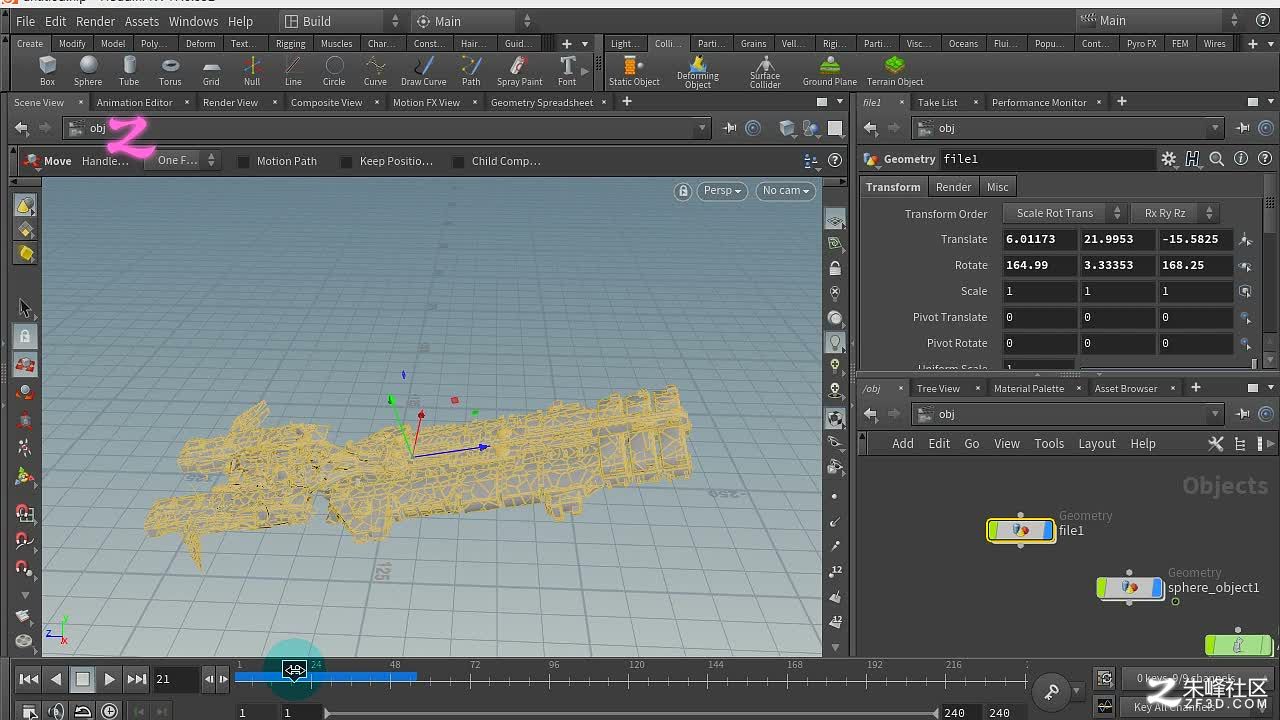Click the current frame number field
Screen dimensions: 1280x720
(176, 679)
